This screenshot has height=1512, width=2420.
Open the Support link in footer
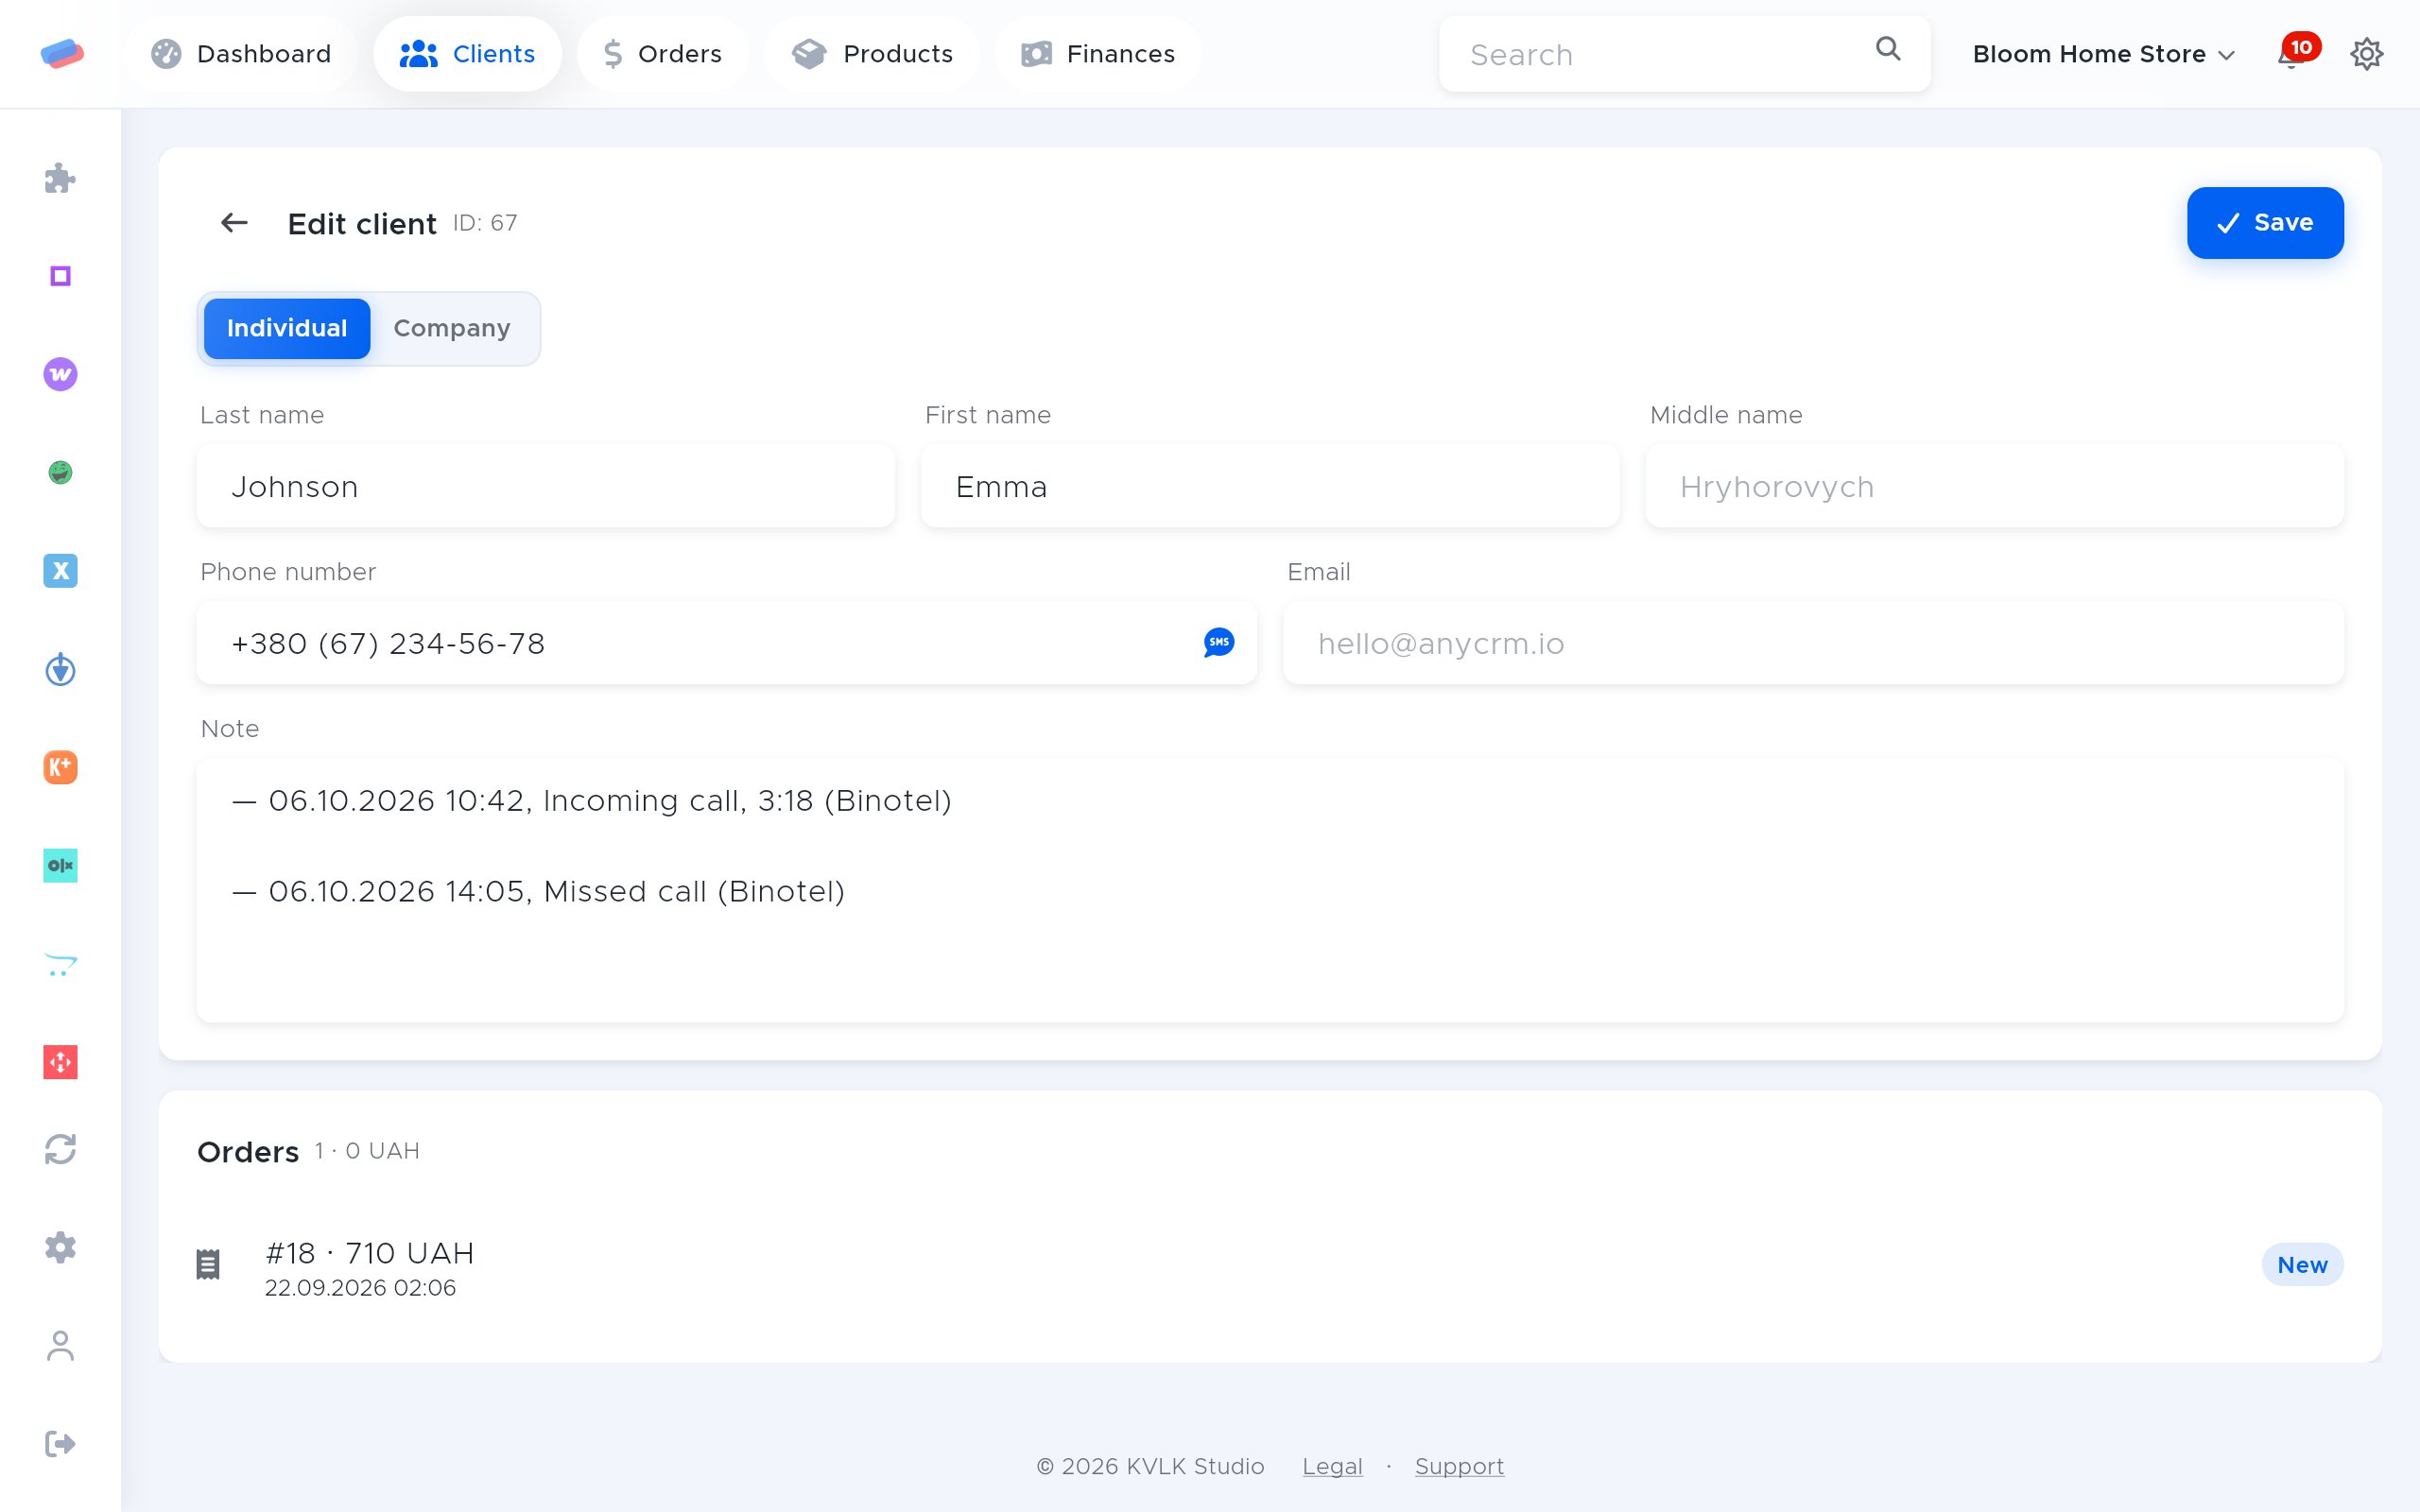1459,1466
